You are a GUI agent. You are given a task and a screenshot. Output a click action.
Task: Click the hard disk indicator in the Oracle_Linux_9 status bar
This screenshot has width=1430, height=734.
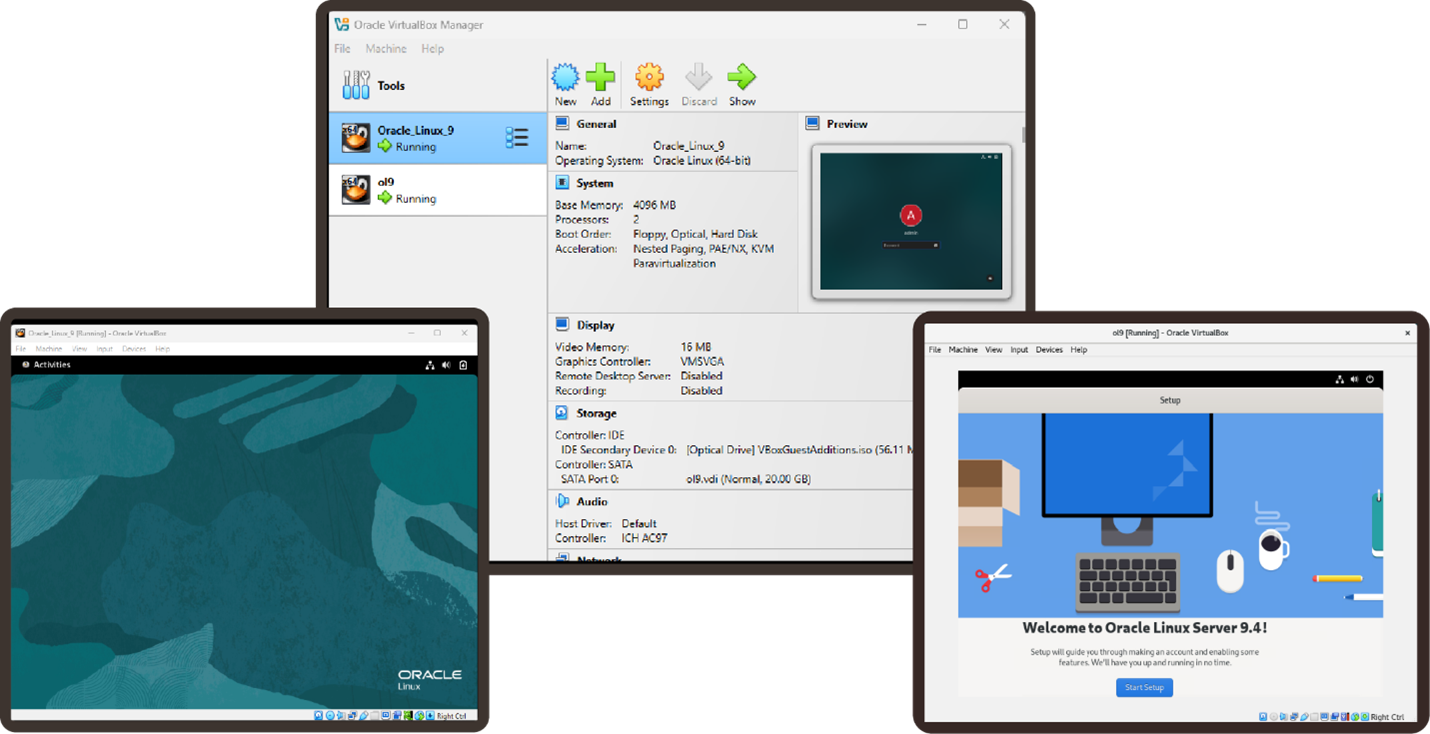(319, 716)
